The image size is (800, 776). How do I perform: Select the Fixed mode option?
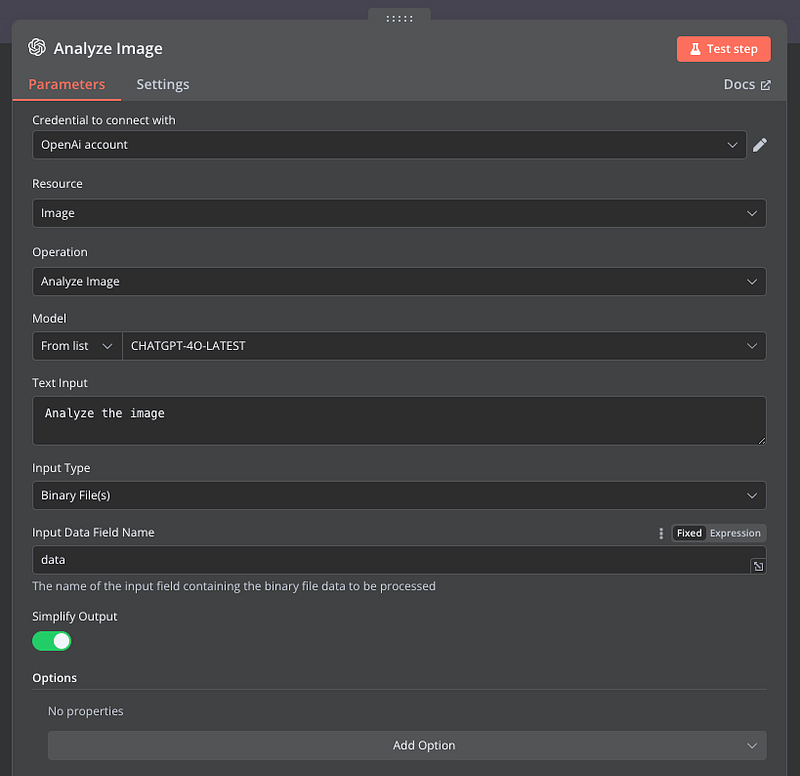click(689, 533)
